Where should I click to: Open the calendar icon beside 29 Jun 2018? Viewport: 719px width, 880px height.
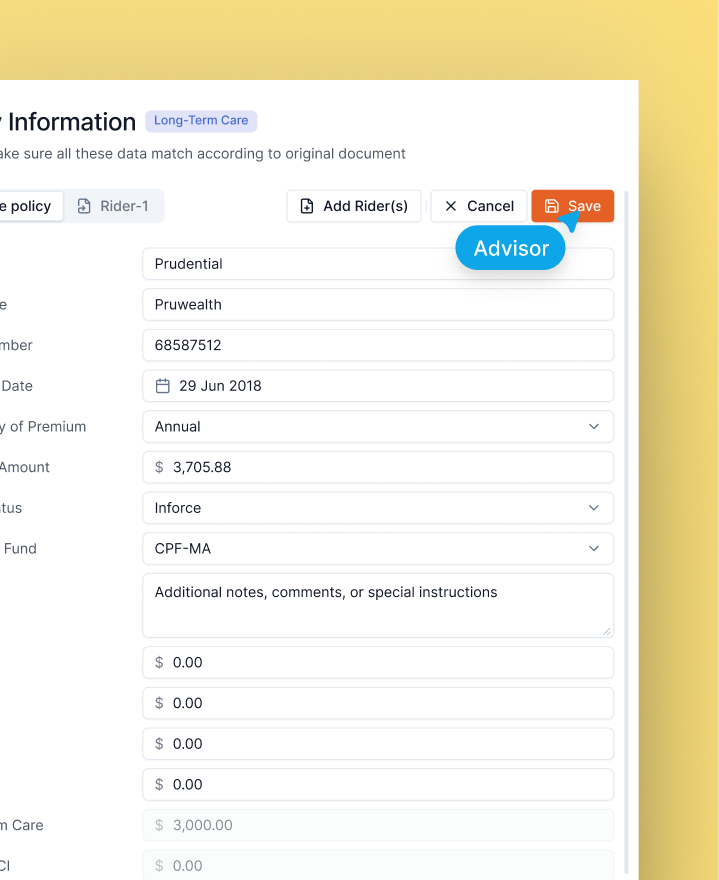point(162,386)
